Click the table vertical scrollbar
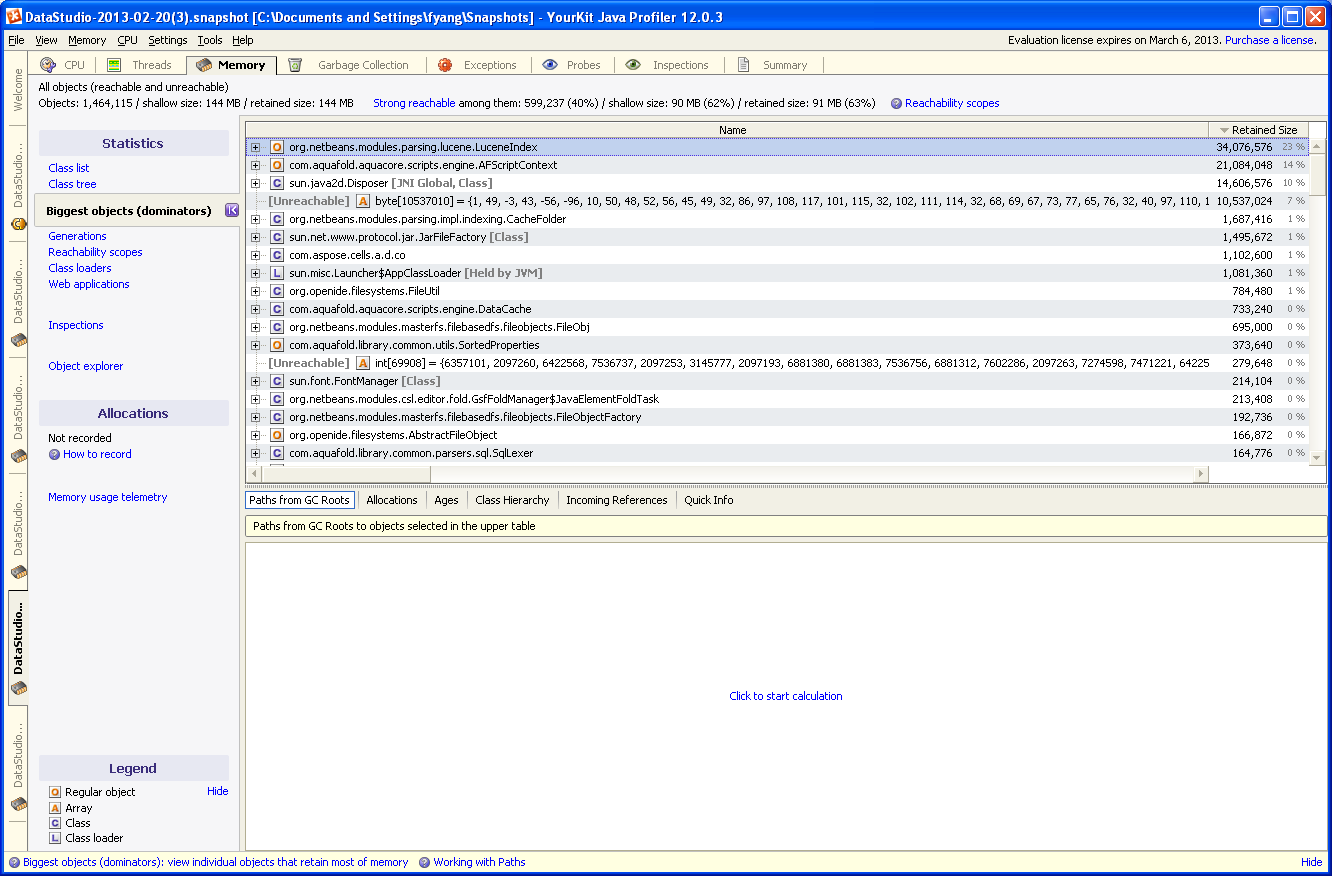Screen dimensions: 1332x876 [1317, 301]
